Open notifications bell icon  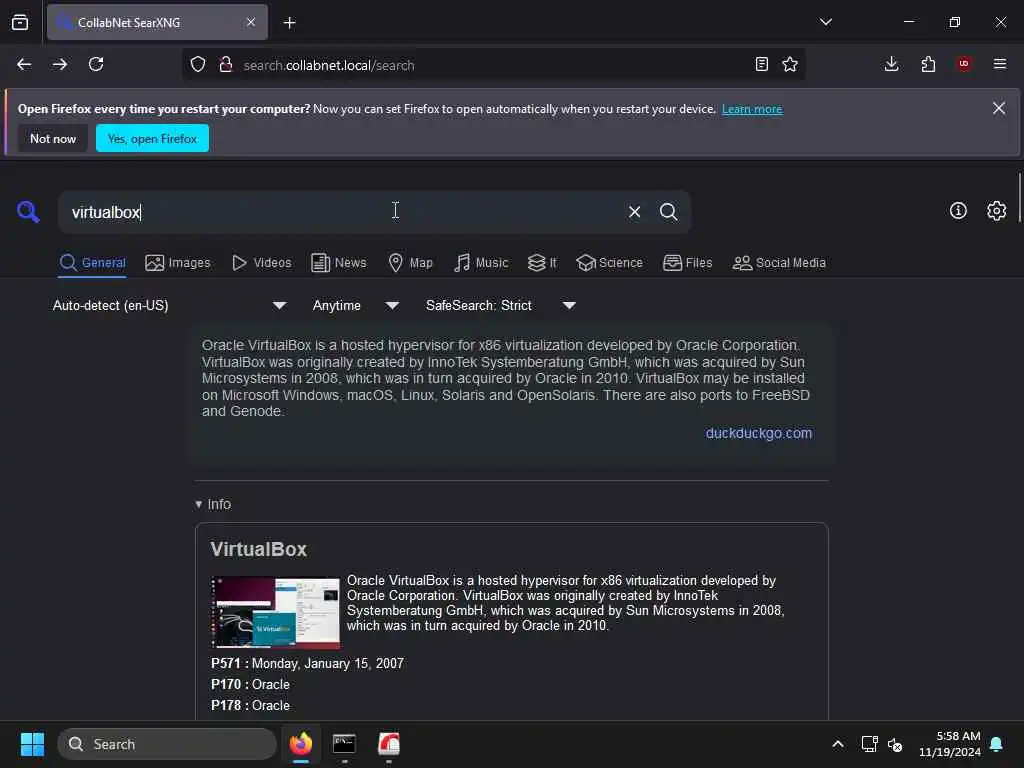[997, 744]
